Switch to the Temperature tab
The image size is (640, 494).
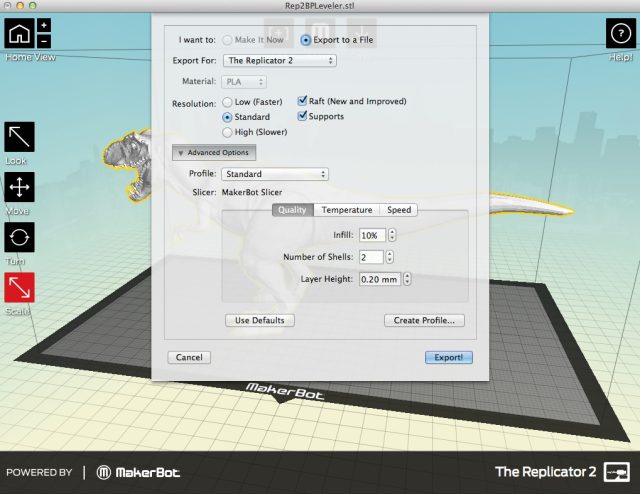click(347, 210)
